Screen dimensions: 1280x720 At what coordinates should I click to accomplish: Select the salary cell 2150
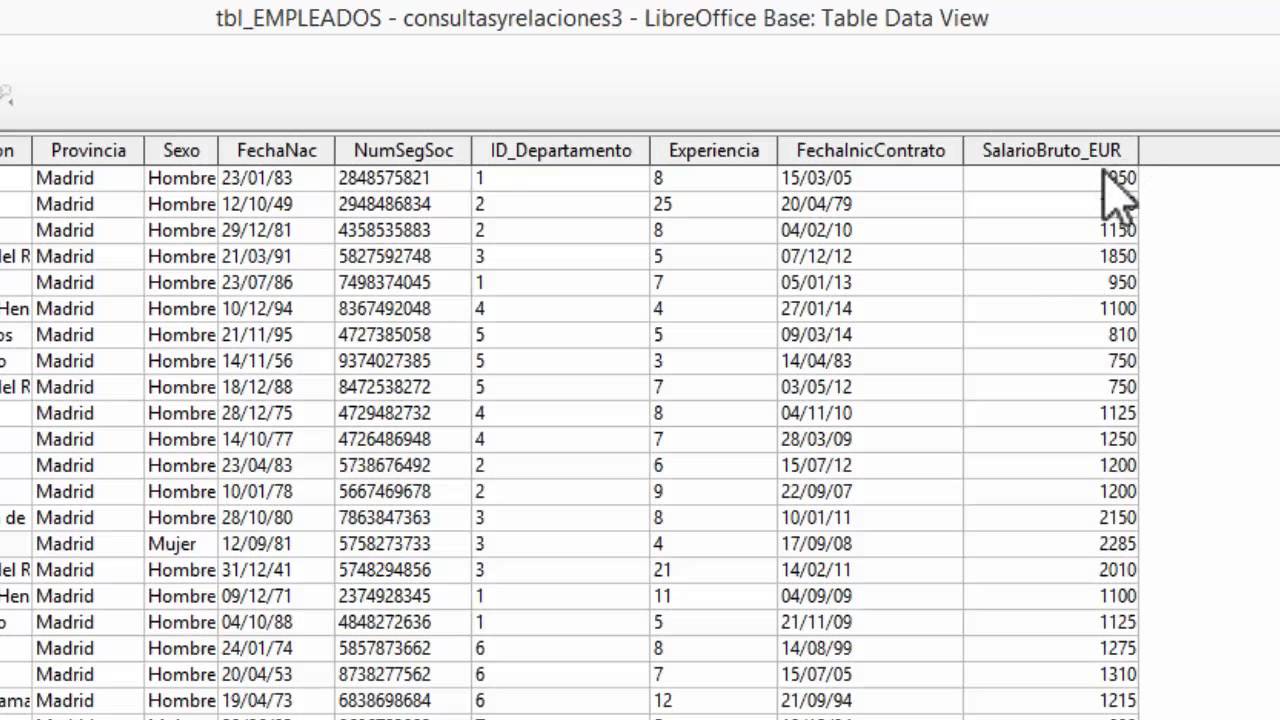1051,517
